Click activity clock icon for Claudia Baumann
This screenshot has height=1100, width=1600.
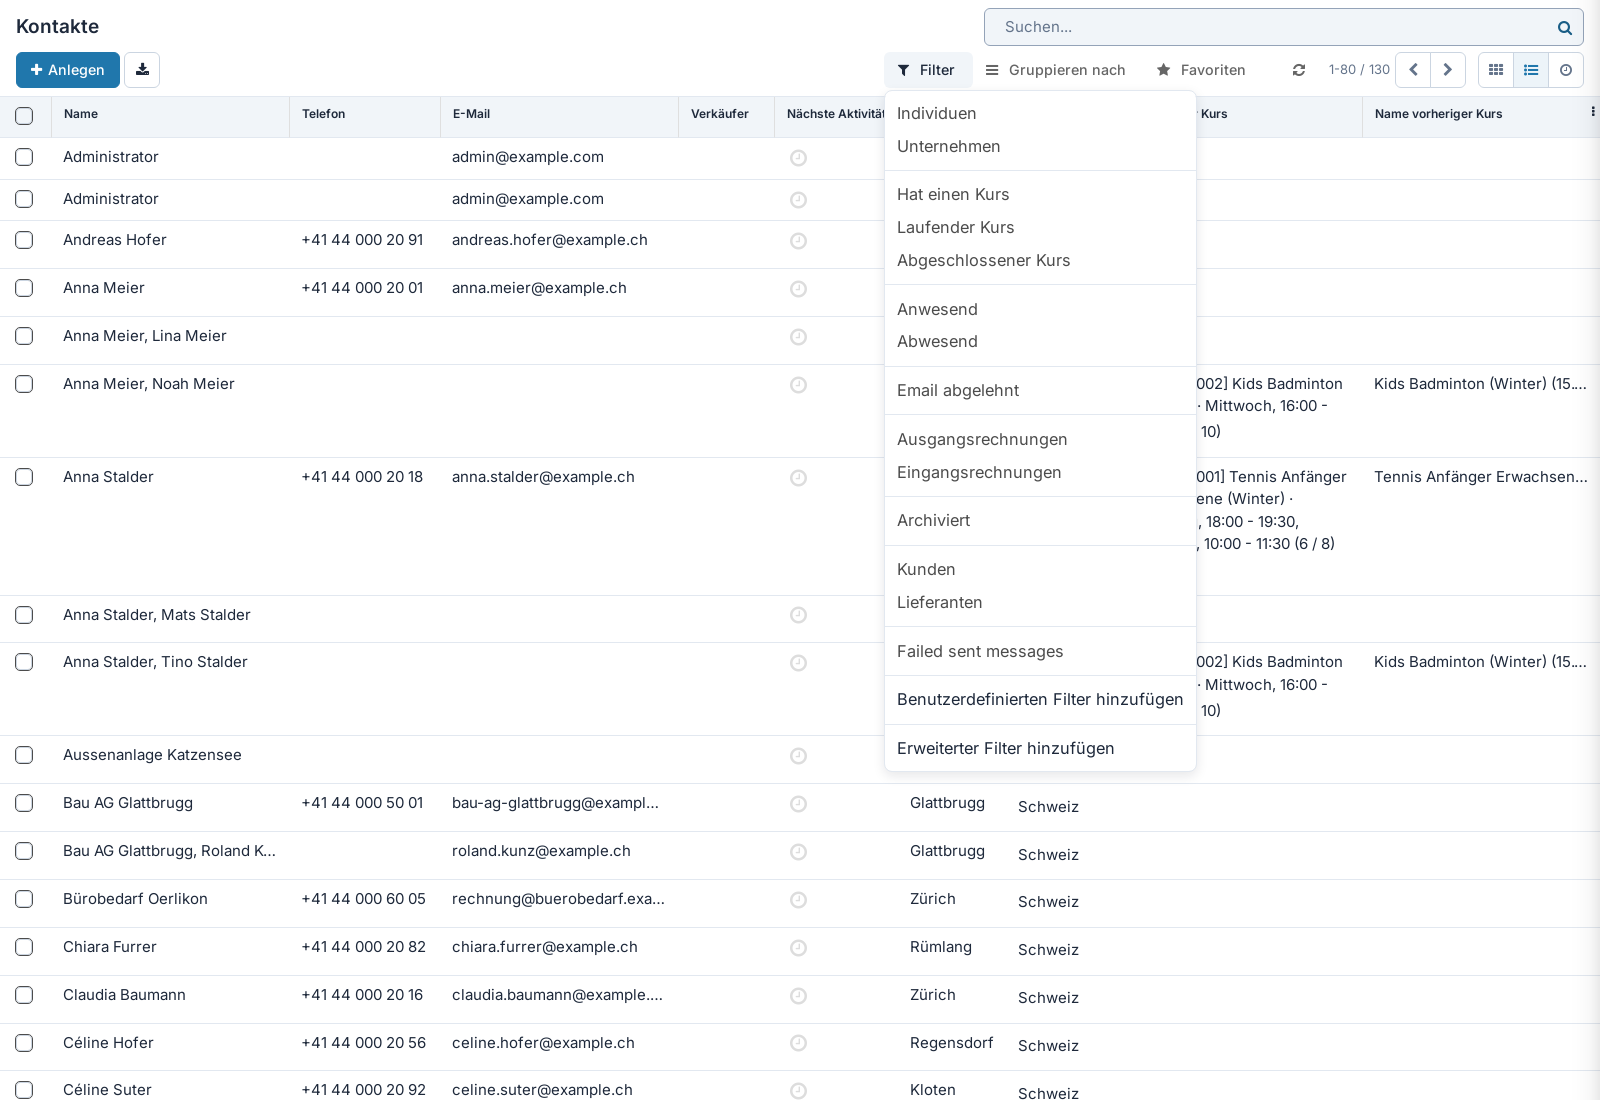coord(798,996)
